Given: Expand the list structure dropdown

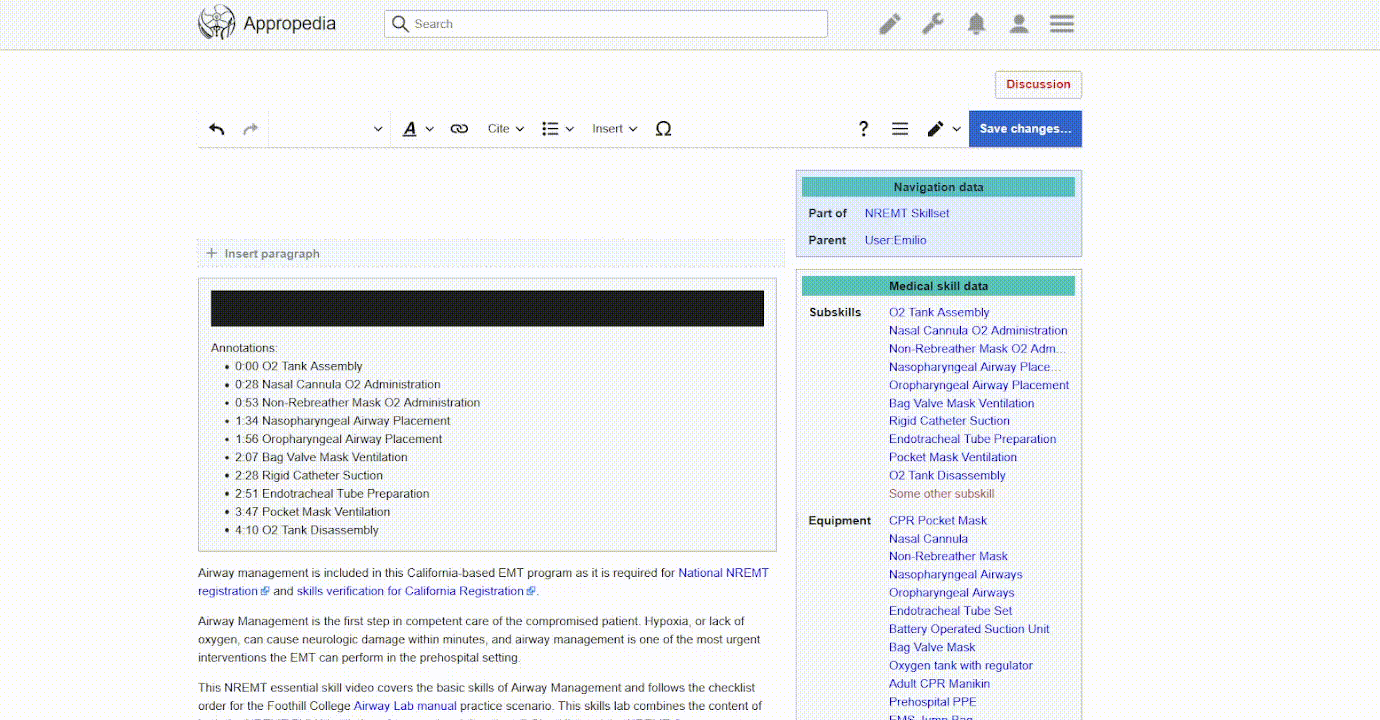Looking at the screenshot, I should [x=557, y=129].
